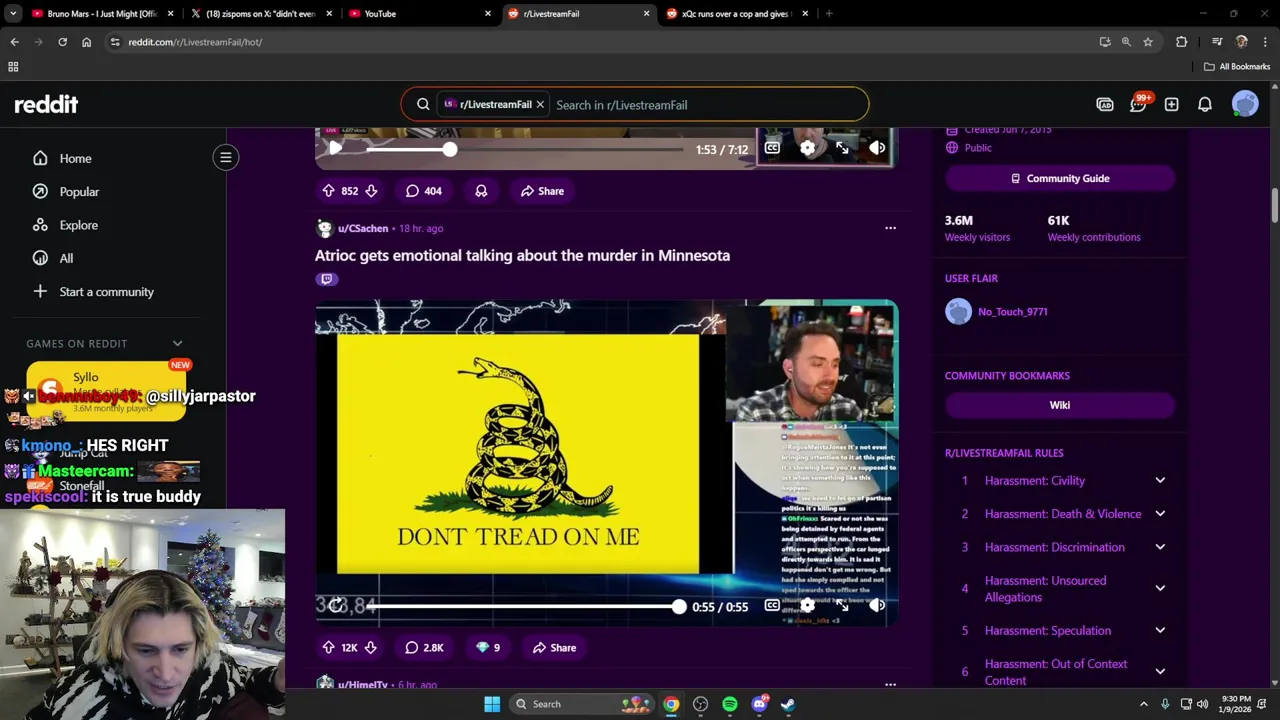Open u/CSachen user profile
This screenshot has width=1280, height=720.
[x=363, y=228]
